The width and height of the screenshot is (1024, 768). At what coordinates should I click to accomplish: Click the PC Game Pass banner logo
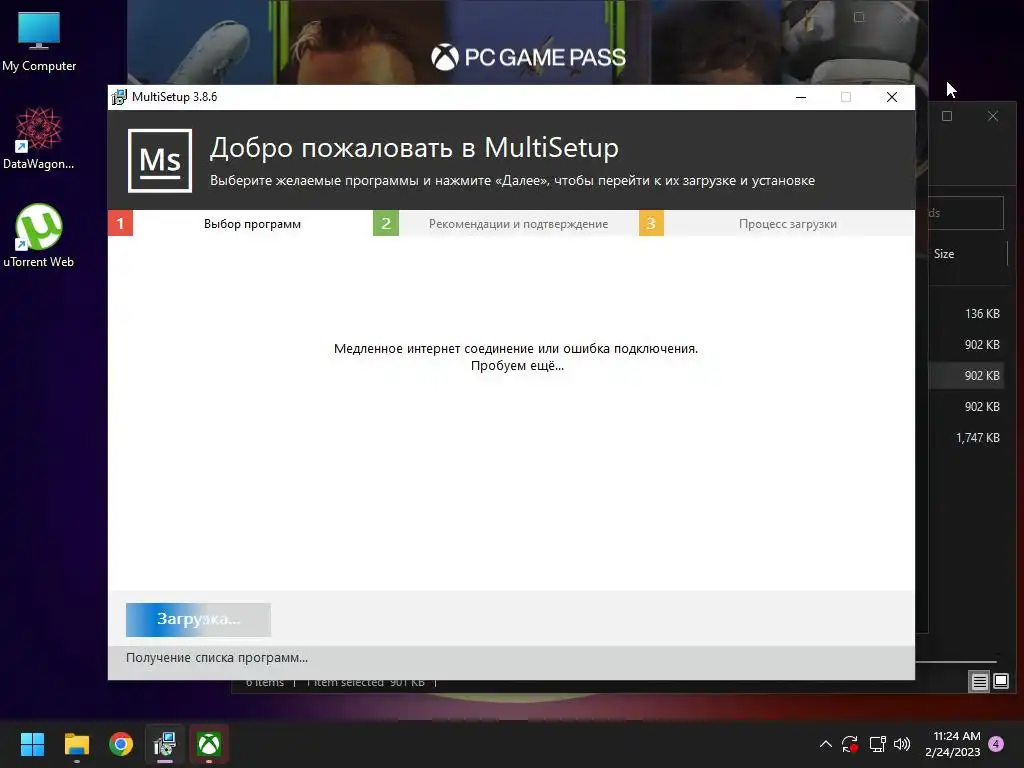(528, 57)
